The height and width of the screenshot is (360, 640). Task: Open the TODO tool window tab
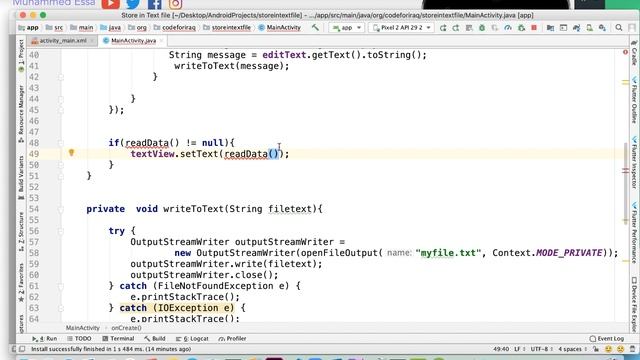pos(79,338)
